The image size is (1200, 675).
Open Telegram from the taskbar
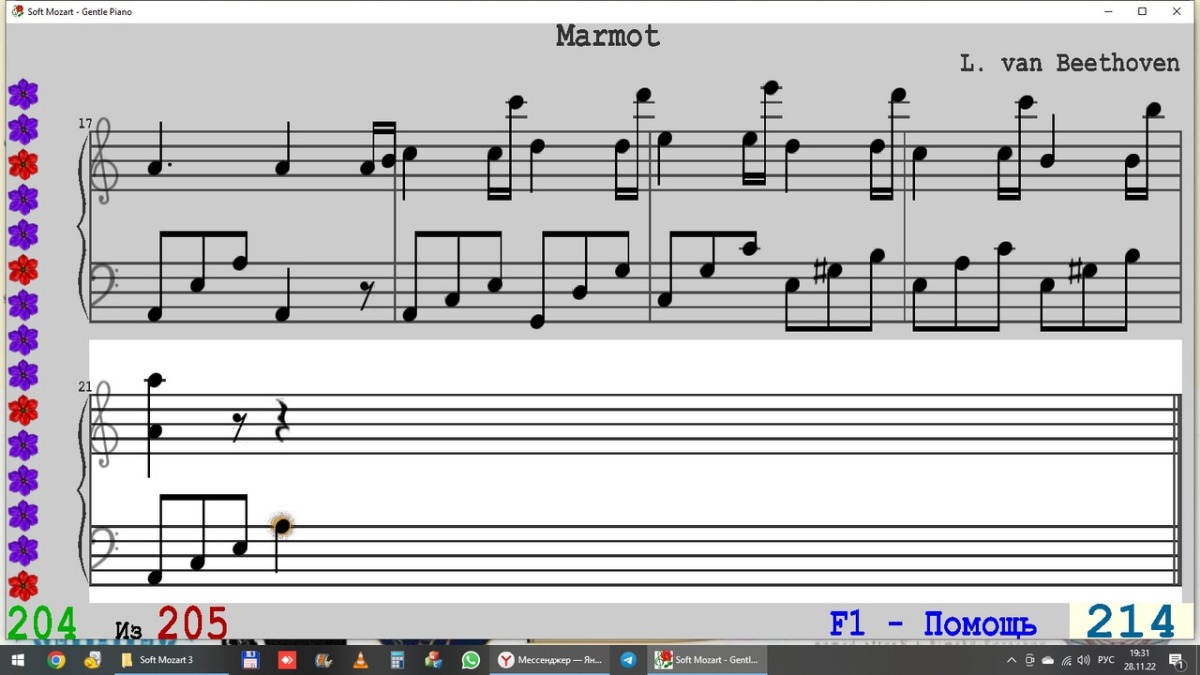628,660
